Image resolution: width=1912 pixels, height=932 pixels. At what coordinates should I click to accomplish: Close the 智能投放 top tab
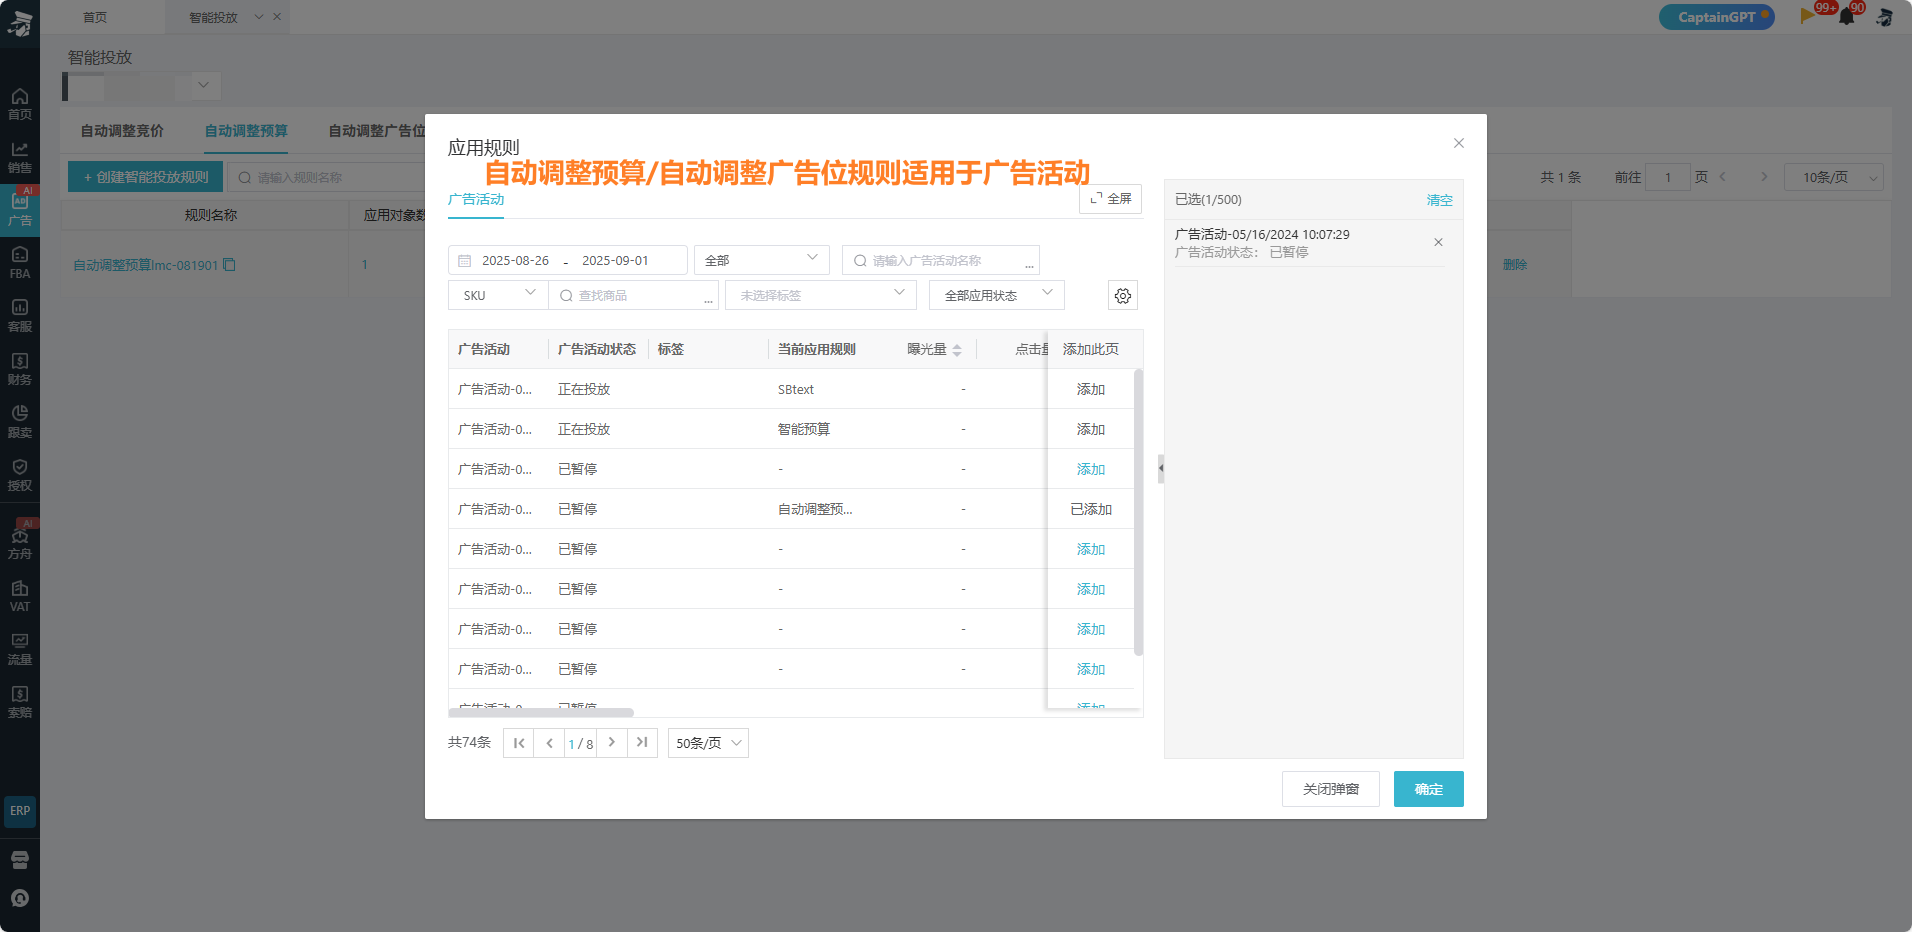[277, 17]
